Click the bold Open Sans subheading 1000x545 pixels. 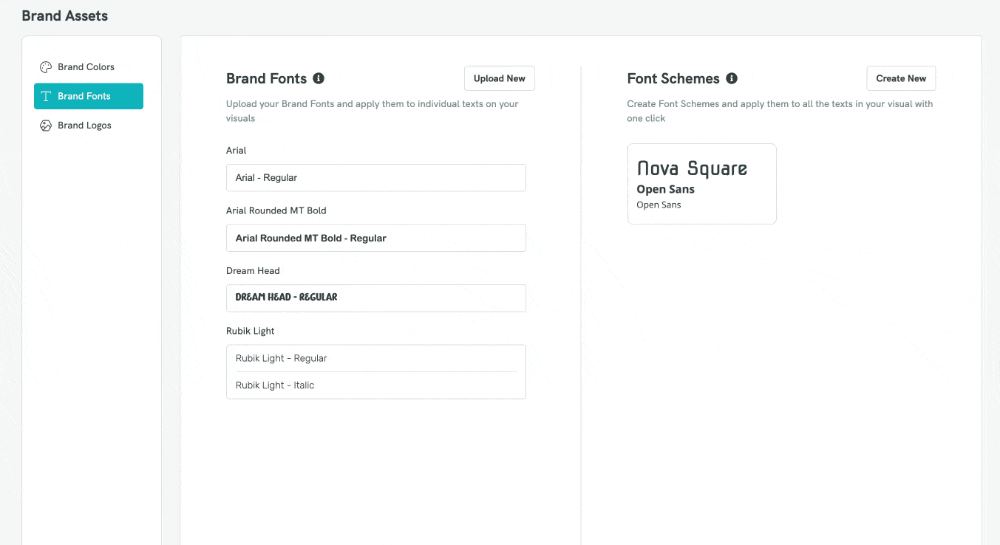pos(665,189)
